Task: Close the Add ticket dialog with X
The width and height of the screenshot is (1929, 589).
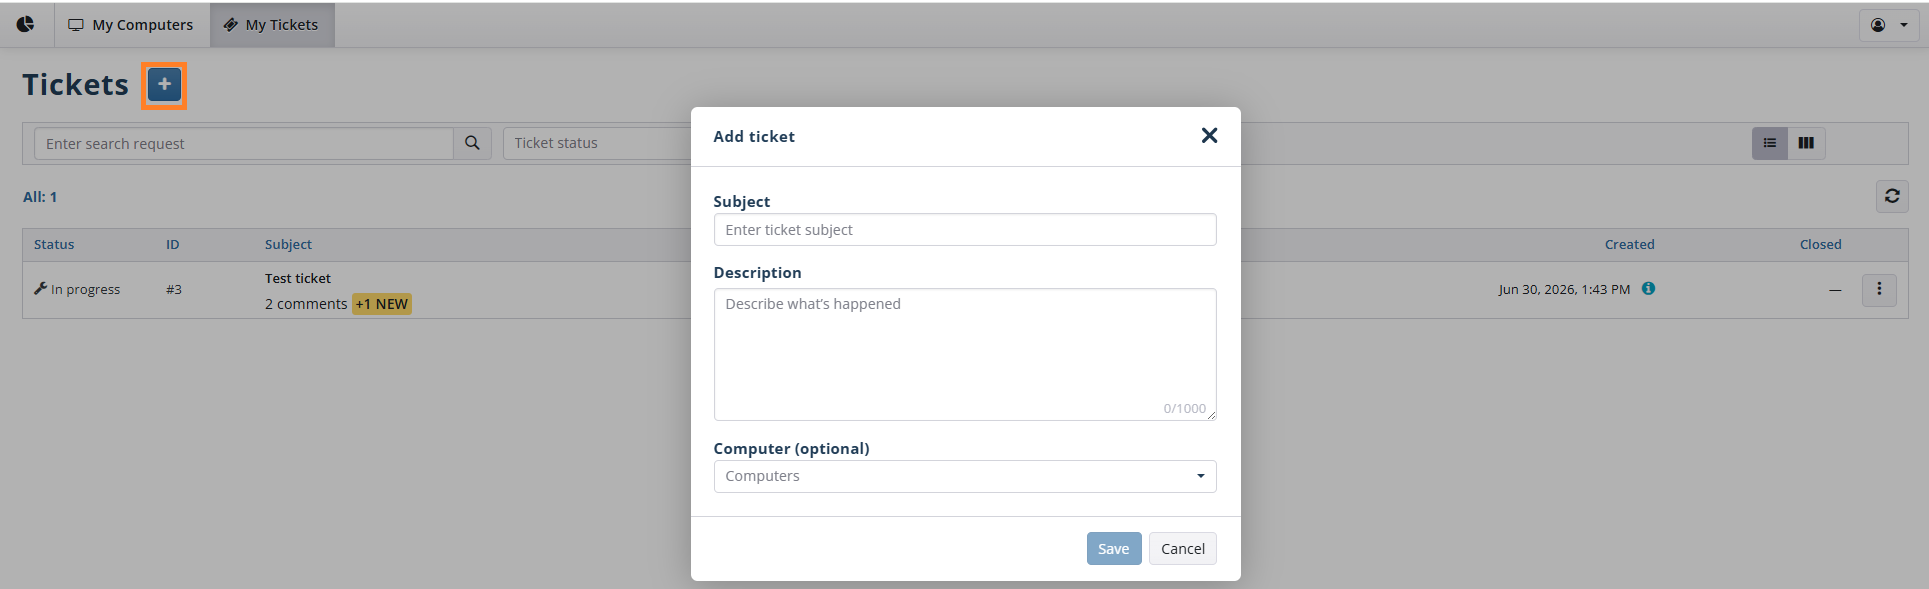Action: pyautogui.click(x=1209, y=135)
